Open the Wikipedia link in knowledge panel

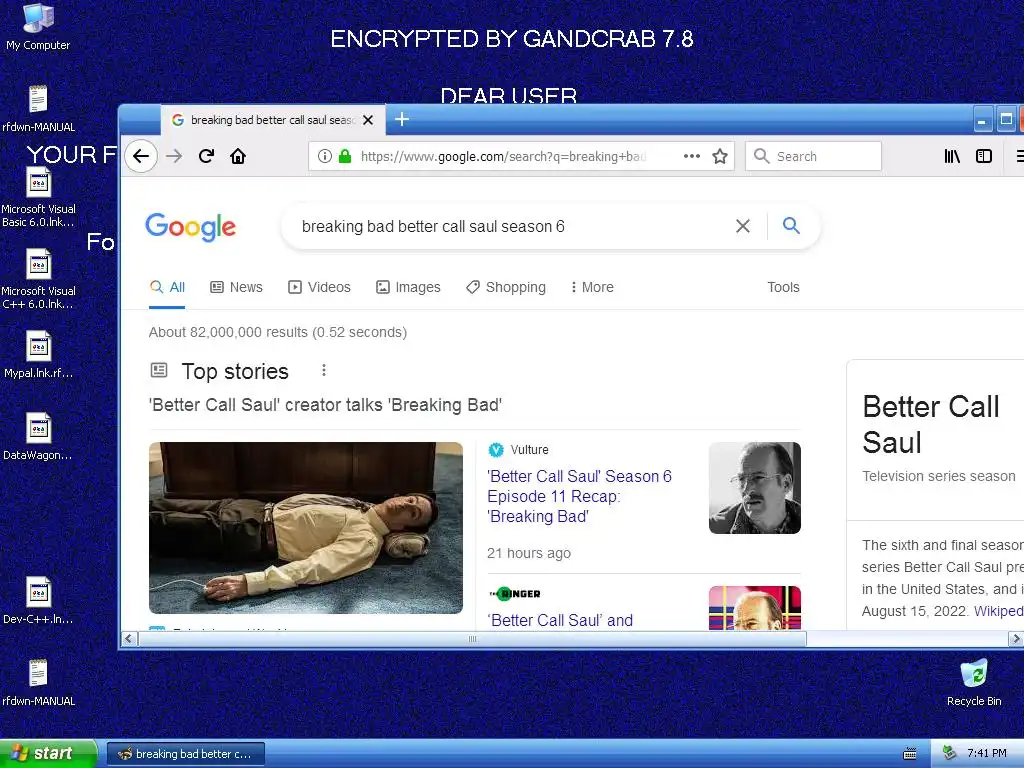(x=999, y=611)
